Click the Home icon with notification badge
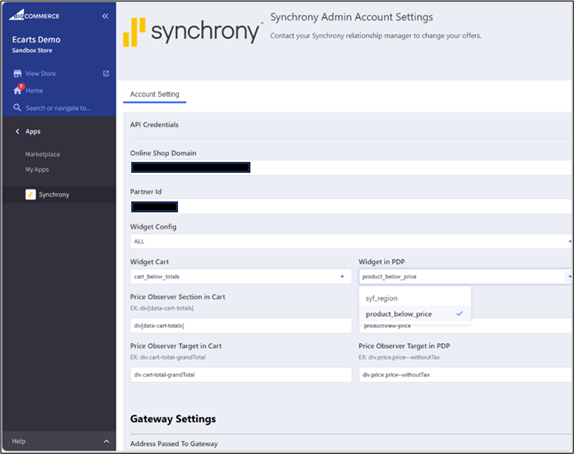Viewport: 574px width, 454px height. 18,89
